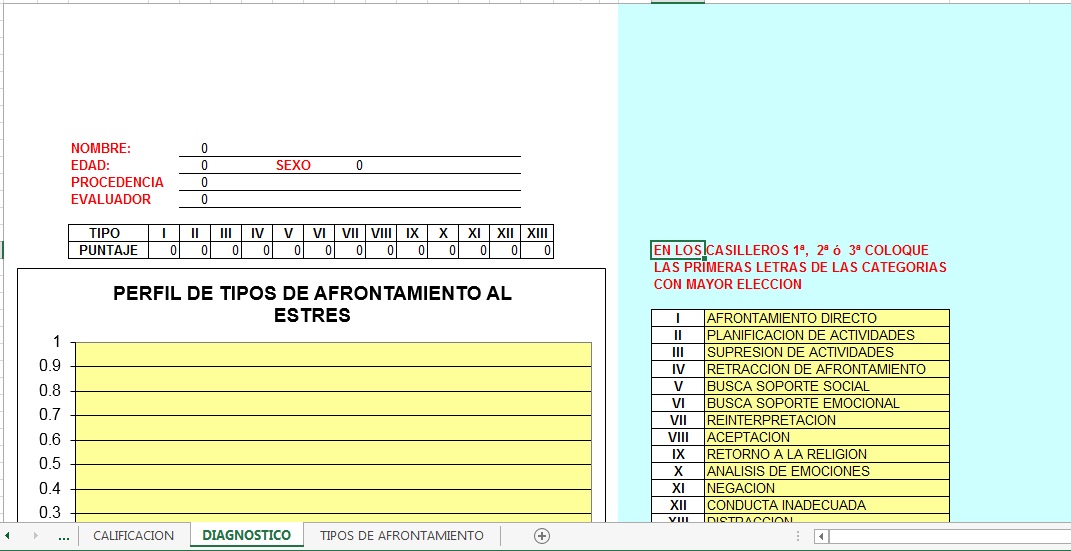1071x551 pixels.
Task: Click the previous sheet navigation arrow
Action: [x=8, y=536]
